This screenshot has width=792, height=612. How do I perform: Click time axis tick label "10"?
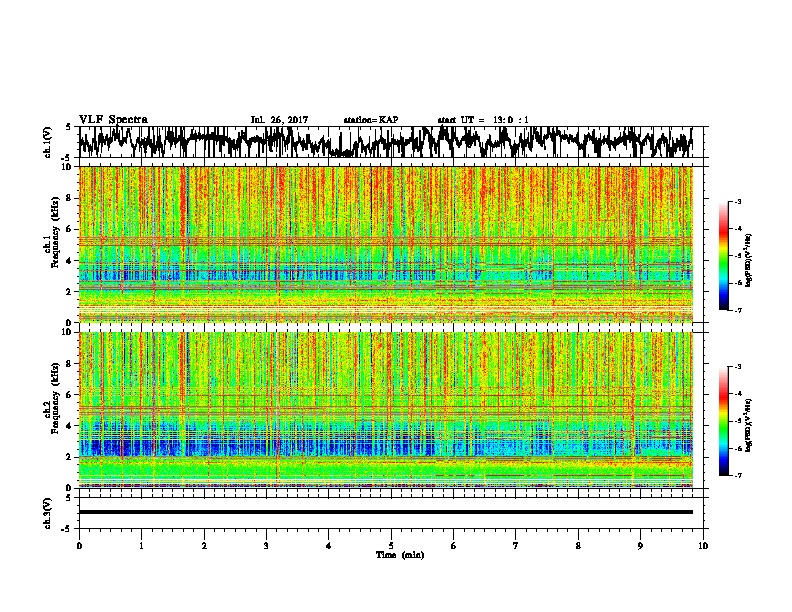coord(703,546)
